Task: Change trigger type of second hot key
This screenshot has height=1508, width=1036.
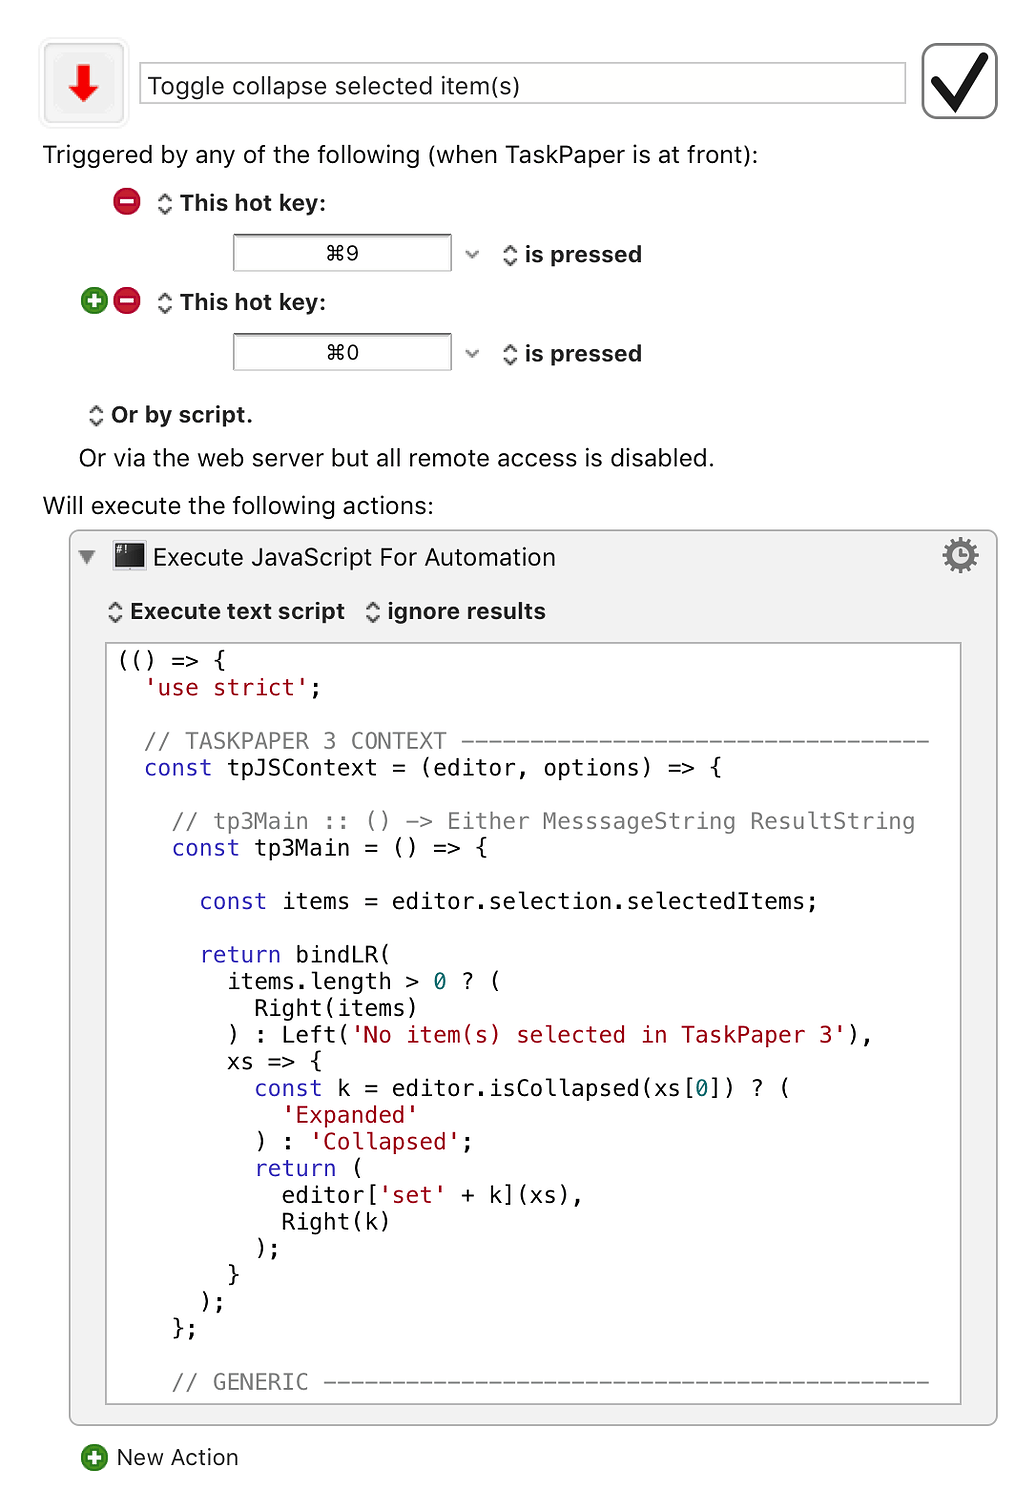Action: (165, 302)
